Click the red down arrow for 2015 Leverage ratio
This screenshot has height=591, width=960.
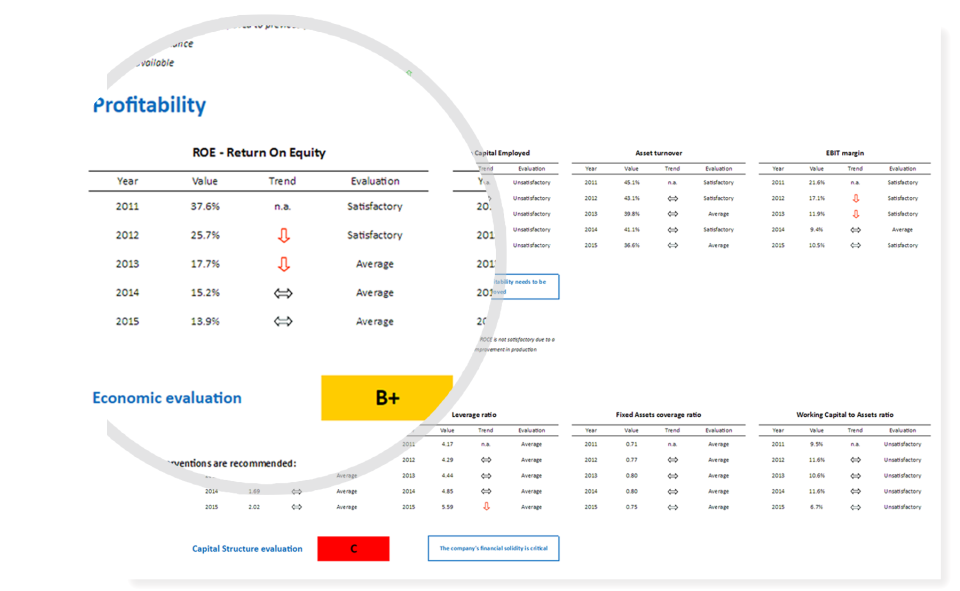click(x=486, y=506)
